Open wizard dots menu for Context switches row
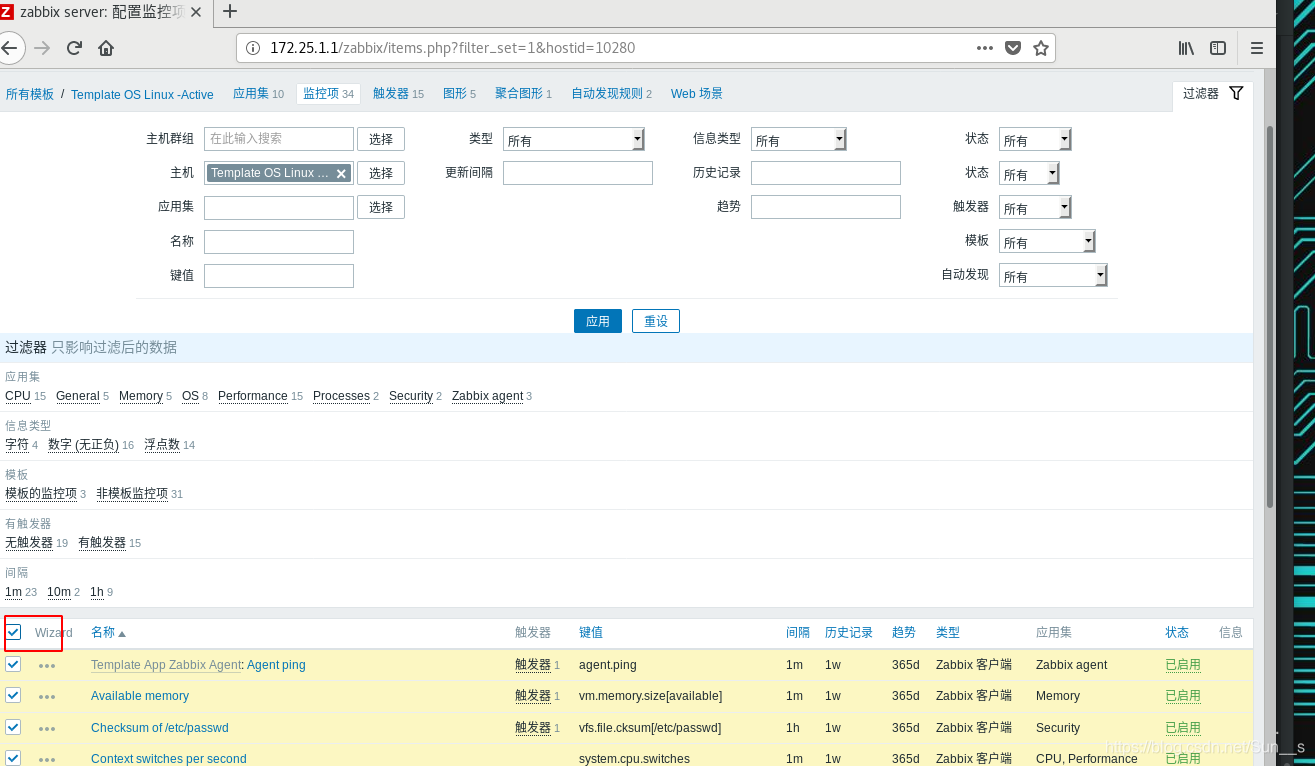 point(47,759)
